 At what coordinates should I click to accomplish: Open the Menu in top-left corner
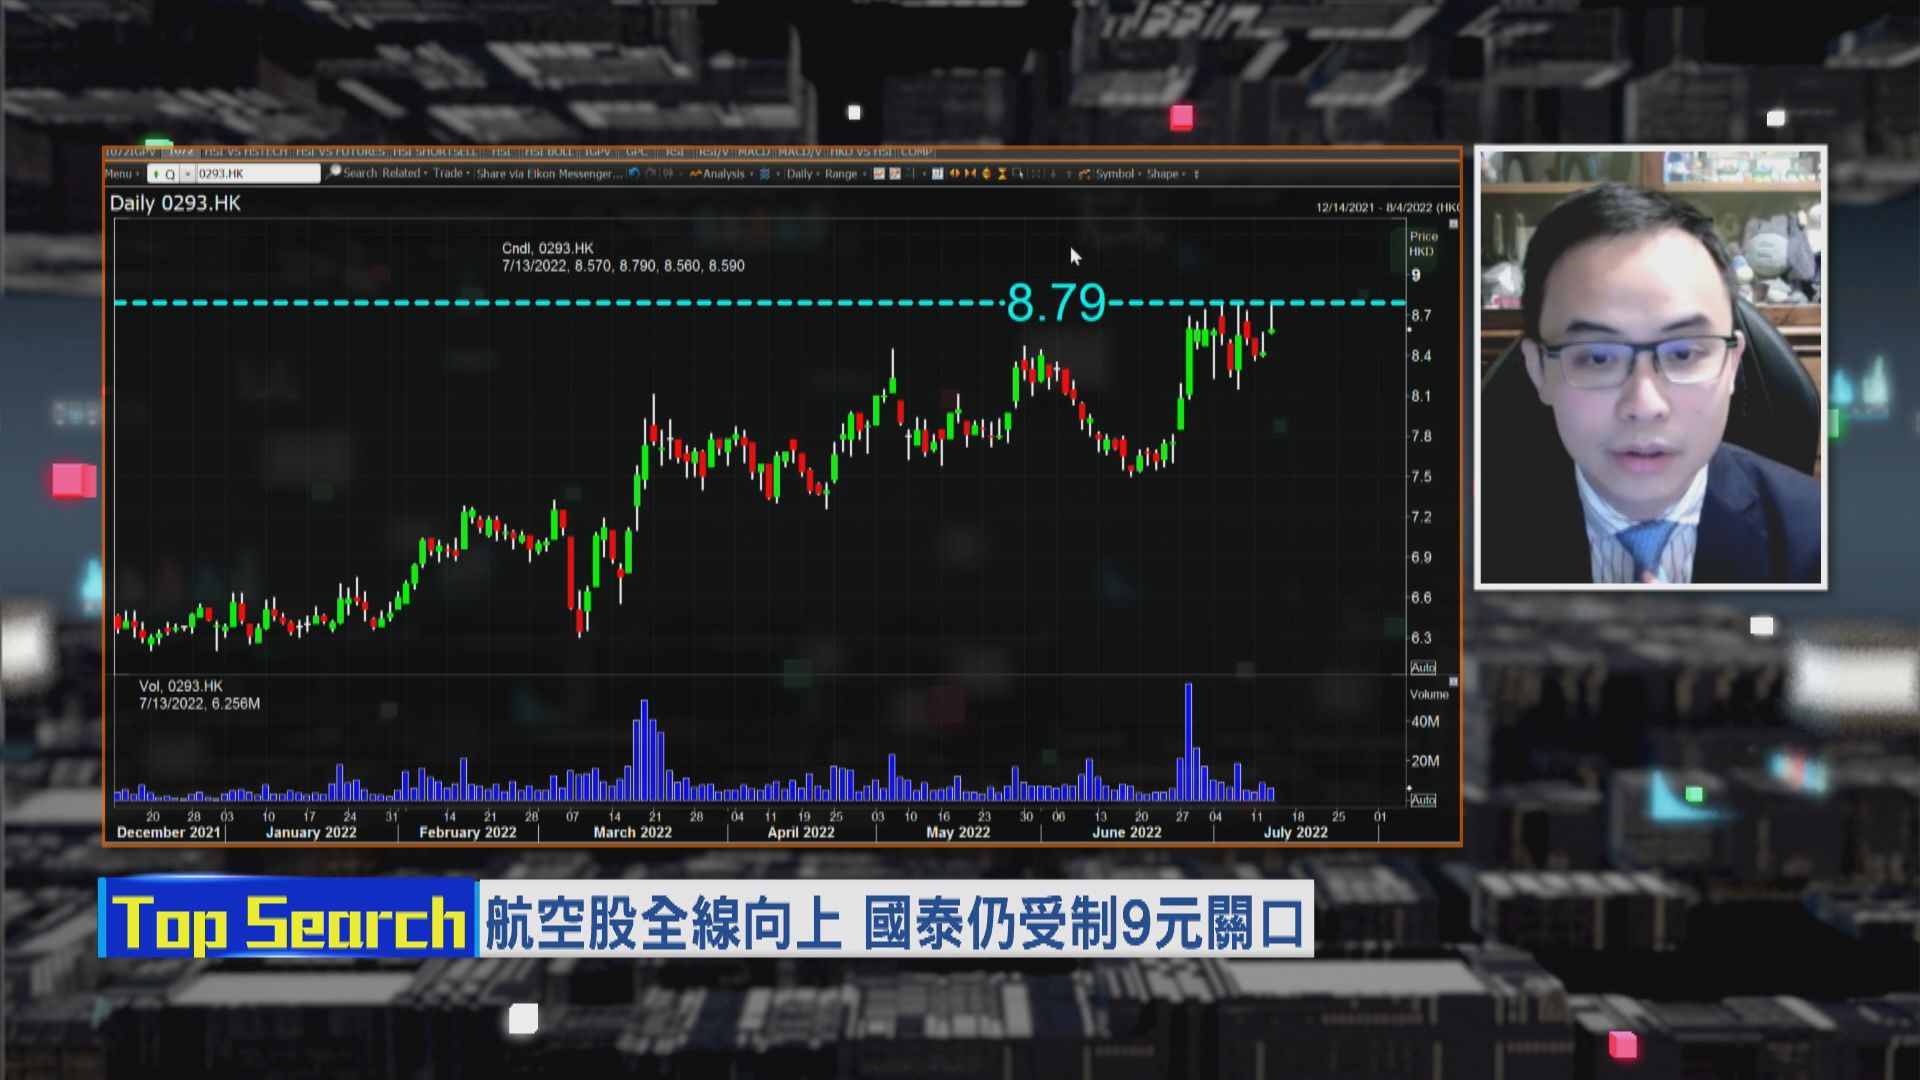[118, 172]
